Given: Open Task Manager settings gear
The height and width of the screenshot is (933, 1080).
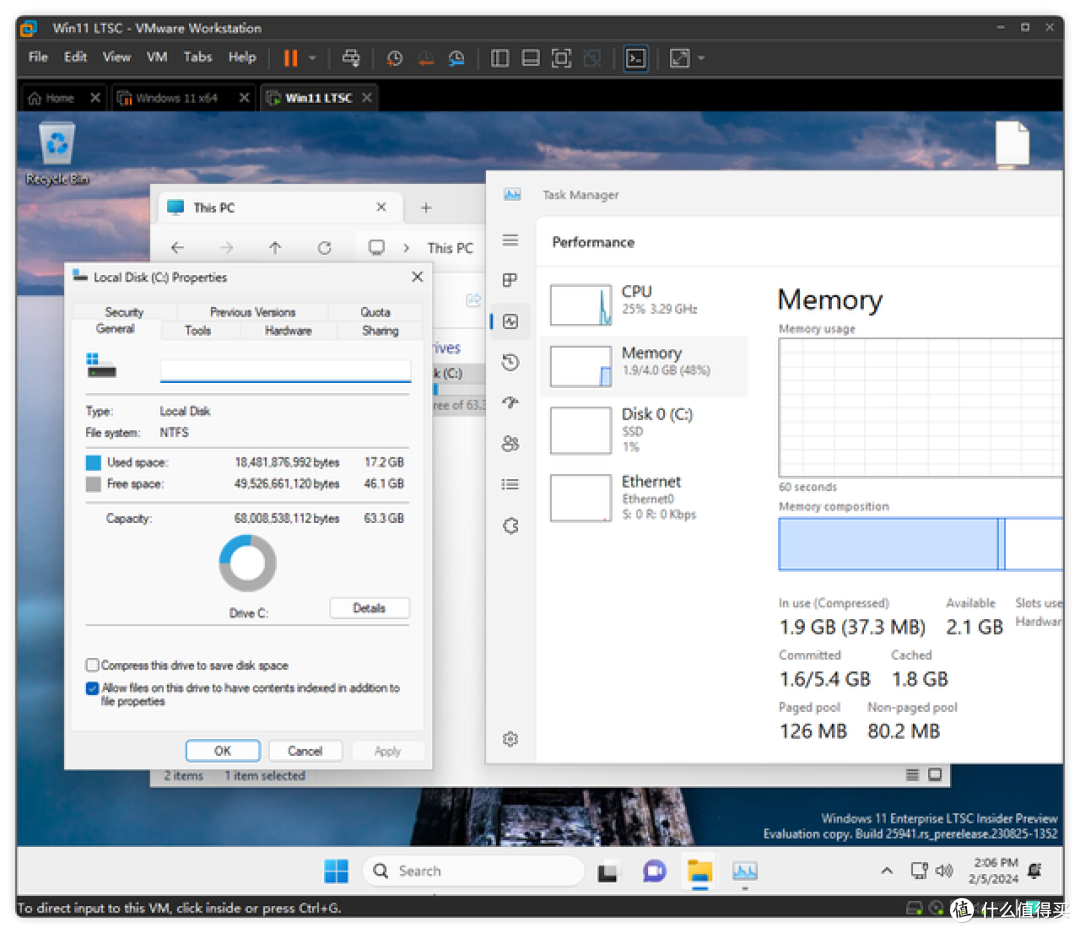Looking at the screenshot, I should (510, 738).
